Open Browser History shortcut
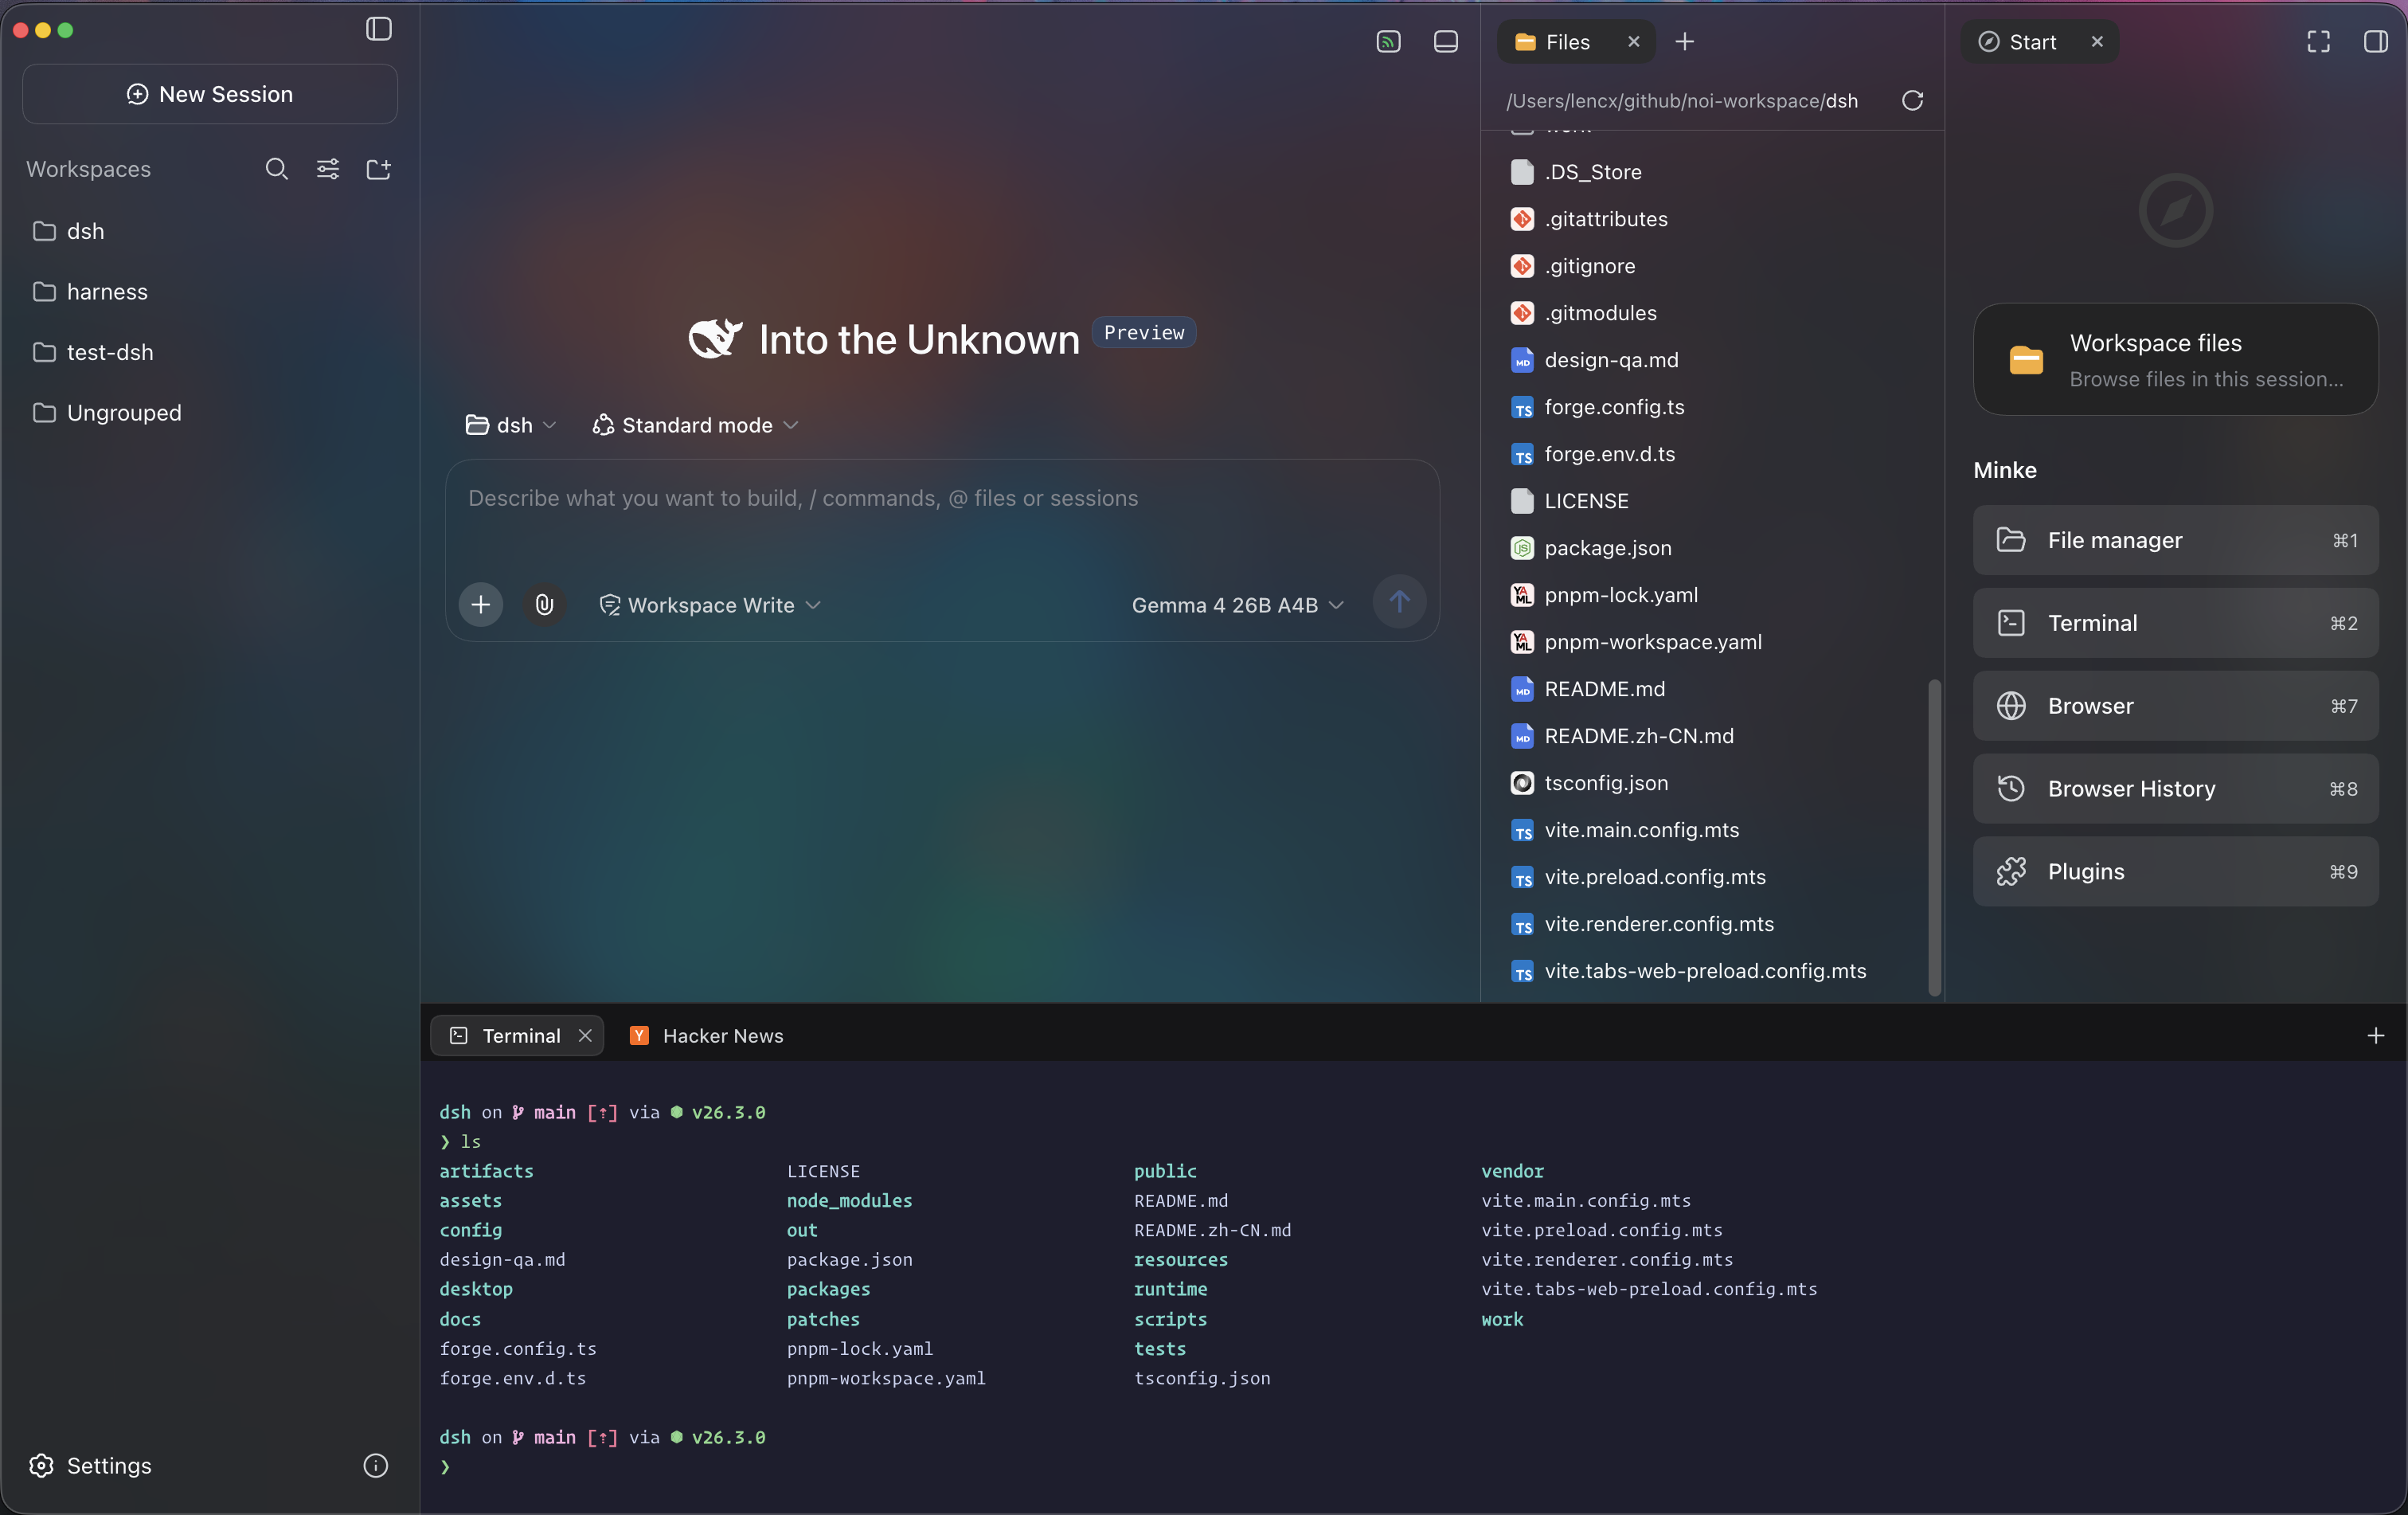Image resolution: width=2408 pixels, height=1515 pixels. (x=2175, y=788)
